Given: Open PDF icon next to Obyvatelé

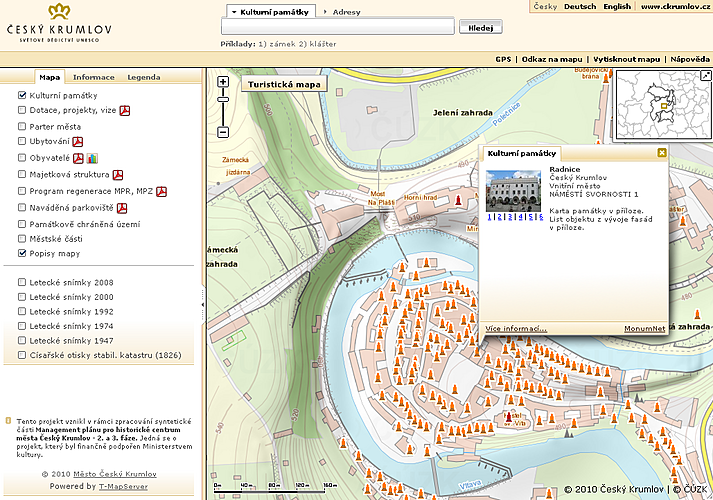Looking at the screenshot, I should coord(79,158).
